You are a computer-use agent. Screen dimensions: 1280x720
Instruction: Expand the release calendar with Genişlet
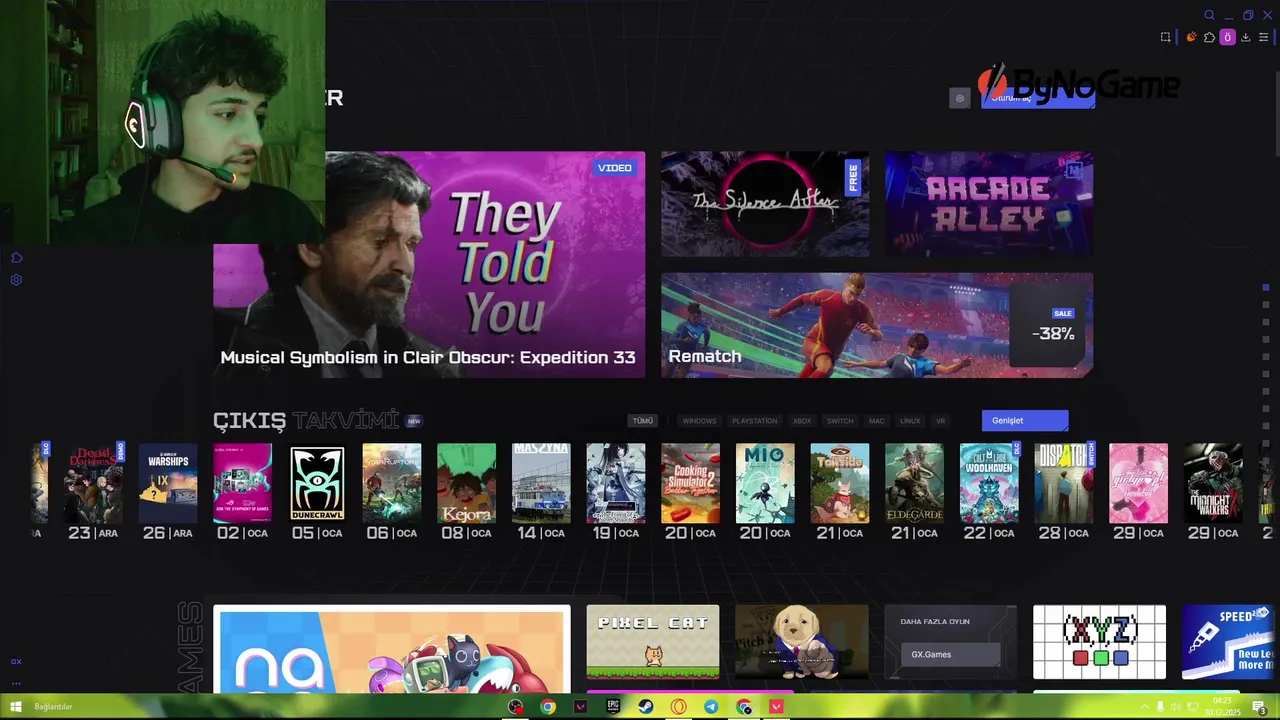tap(1025, 421)
